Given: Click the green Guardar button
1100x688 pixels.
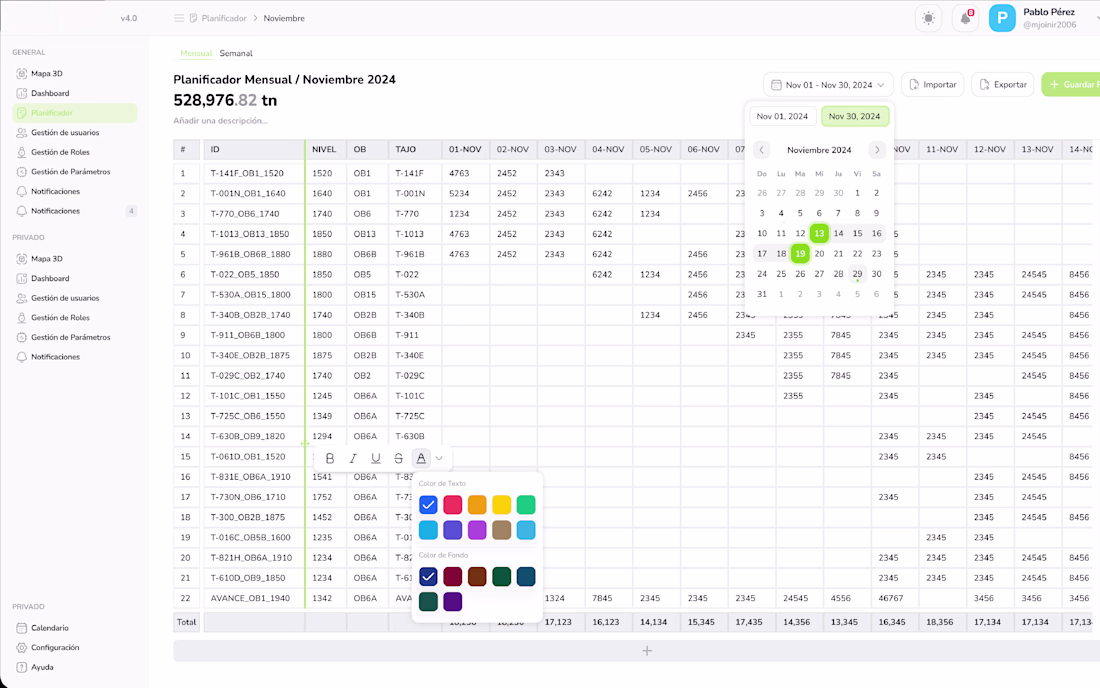Looking at the screenshot, I should coord(1071,85).
